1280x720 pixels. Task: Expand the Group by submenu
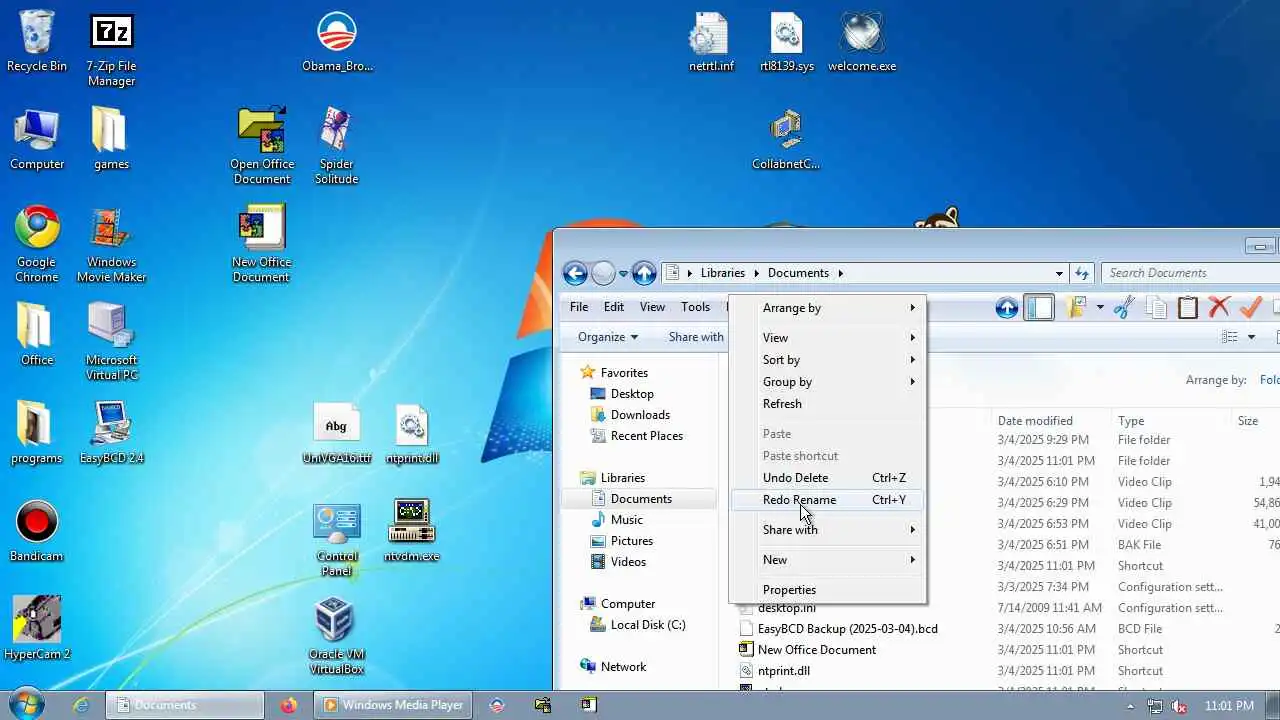(828, 382)
